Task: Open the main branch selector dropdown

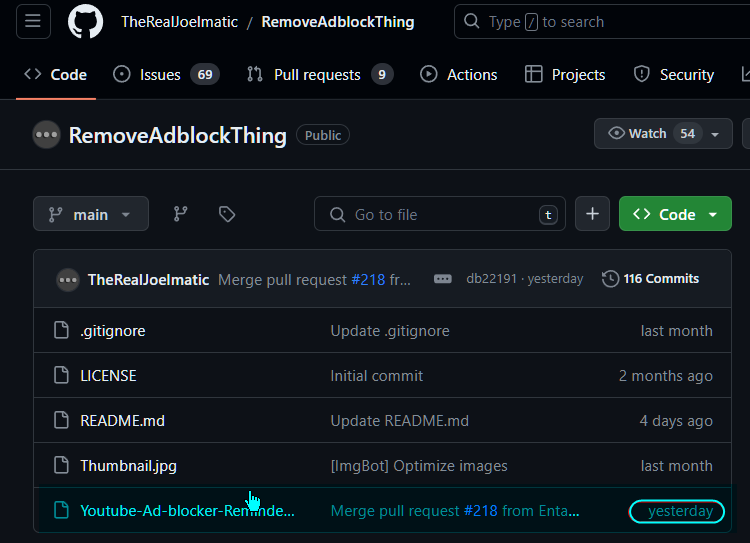Action: coord(91,214)
